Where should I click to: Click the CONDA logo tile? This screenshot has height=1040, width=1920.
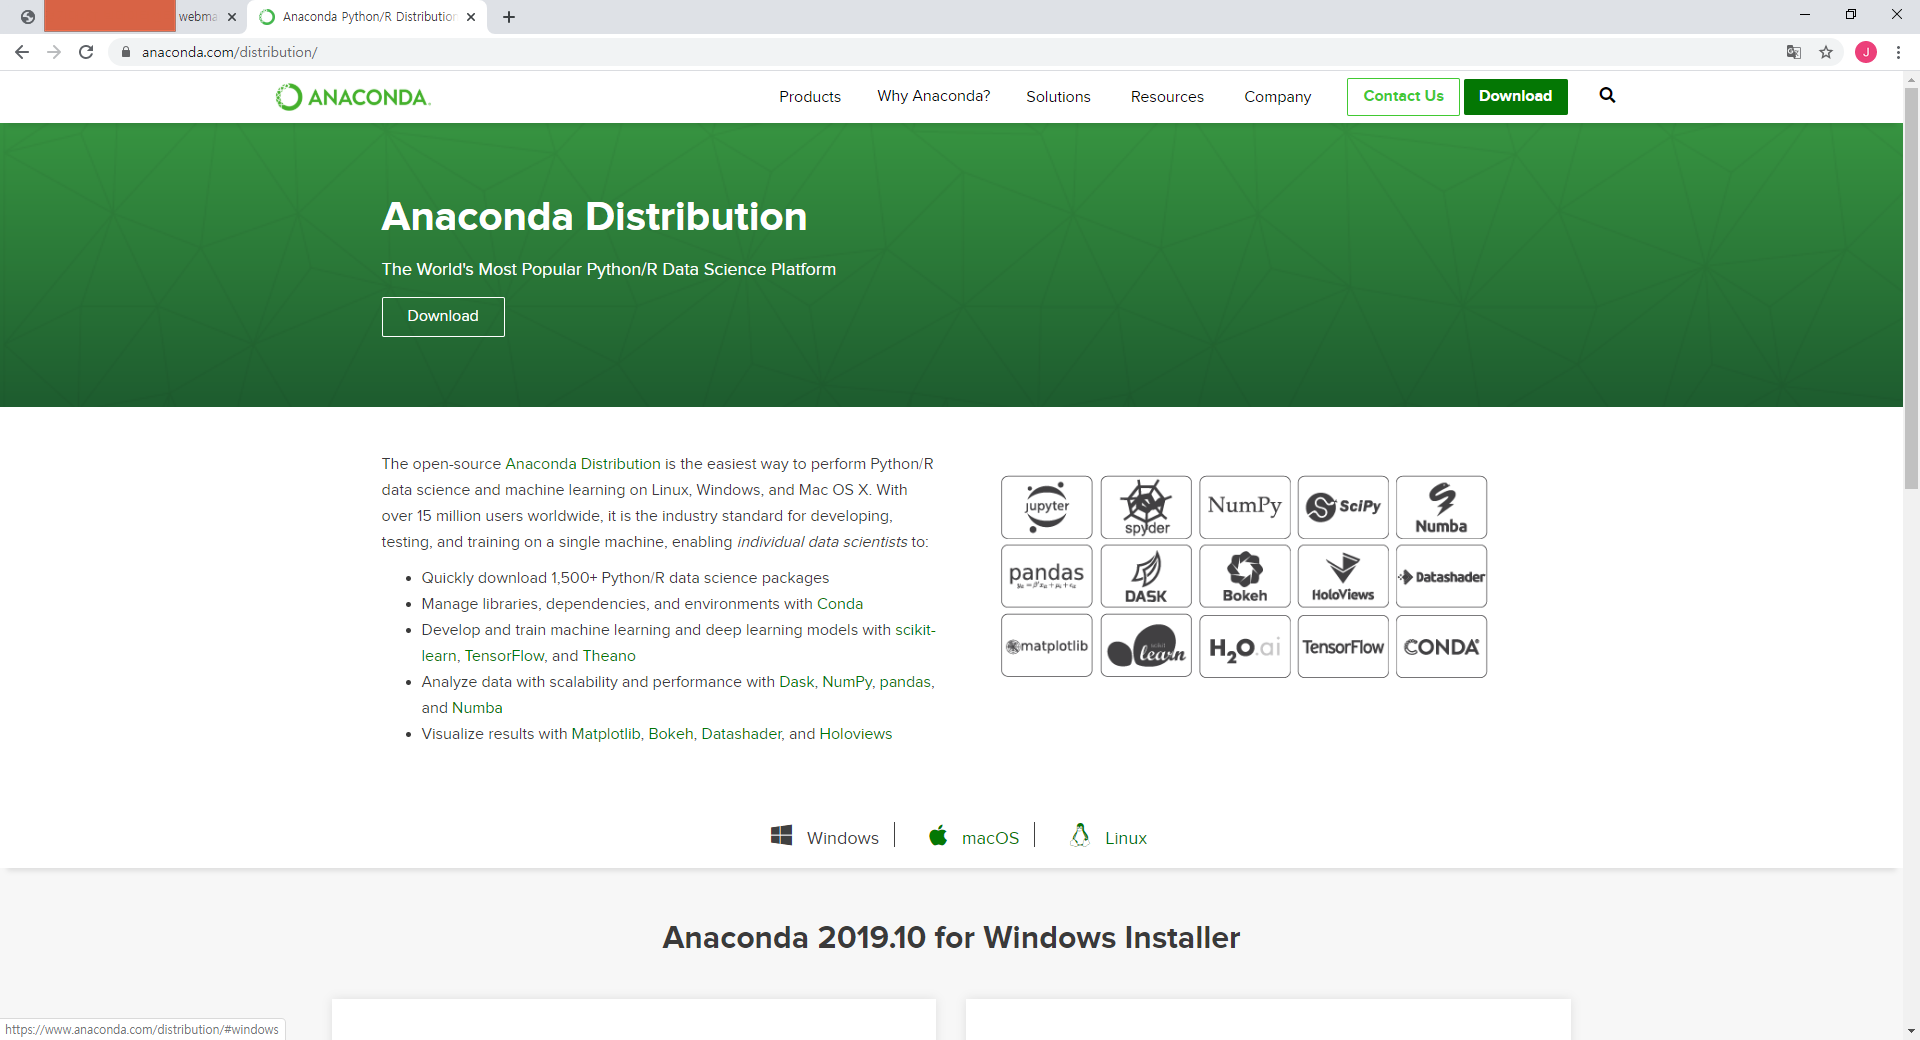(x=1441, y=646)
